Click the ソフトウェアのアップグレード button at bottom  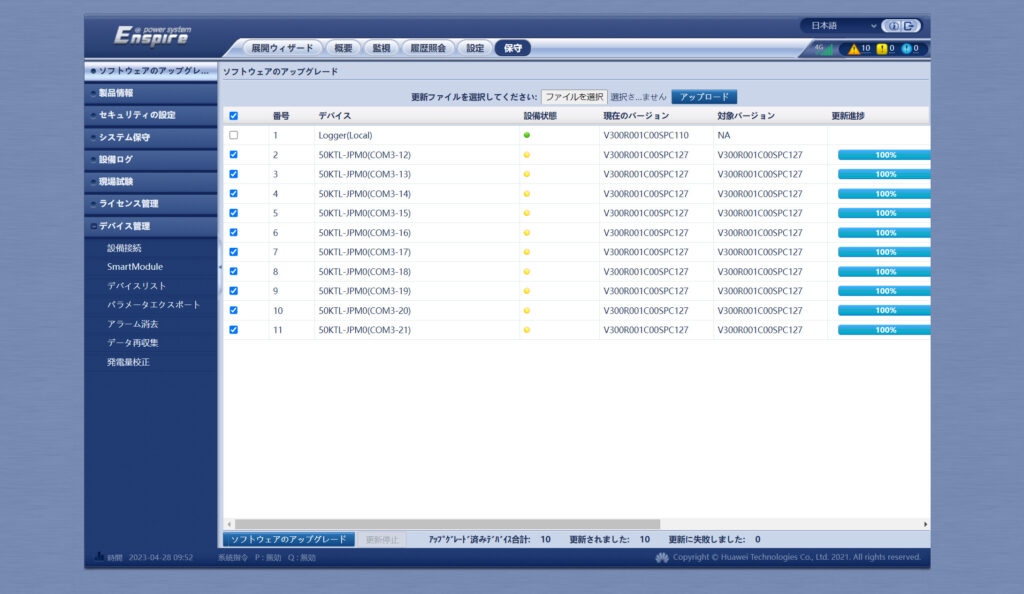[x=288, y=539]
